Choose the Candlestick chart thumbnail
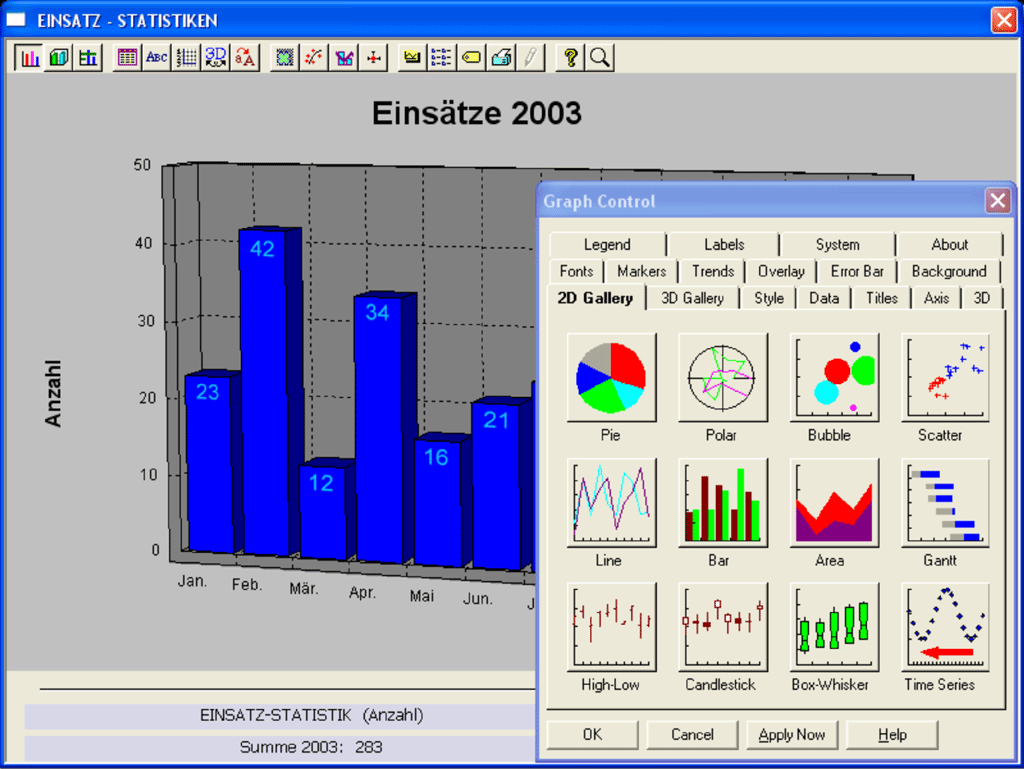 click(722, 627)
